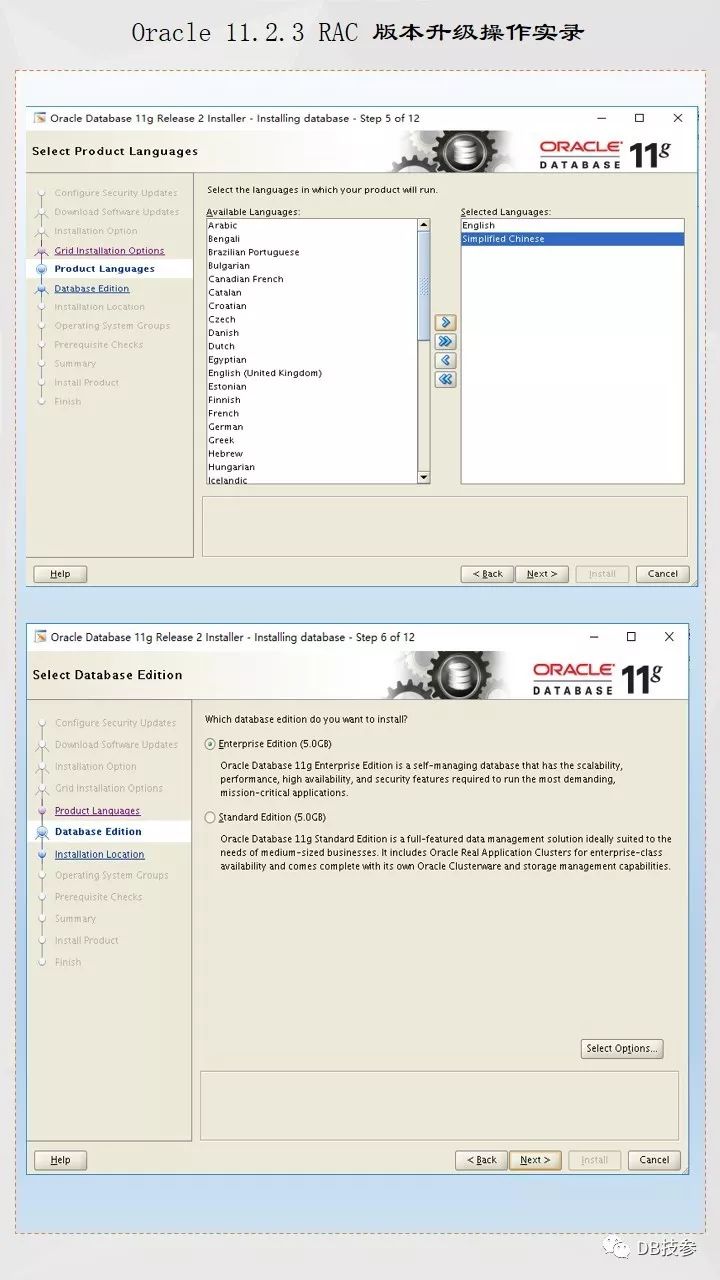720x1280 pixels.
Task: Click Next button in Step 5 window
Action: point(543,574)
